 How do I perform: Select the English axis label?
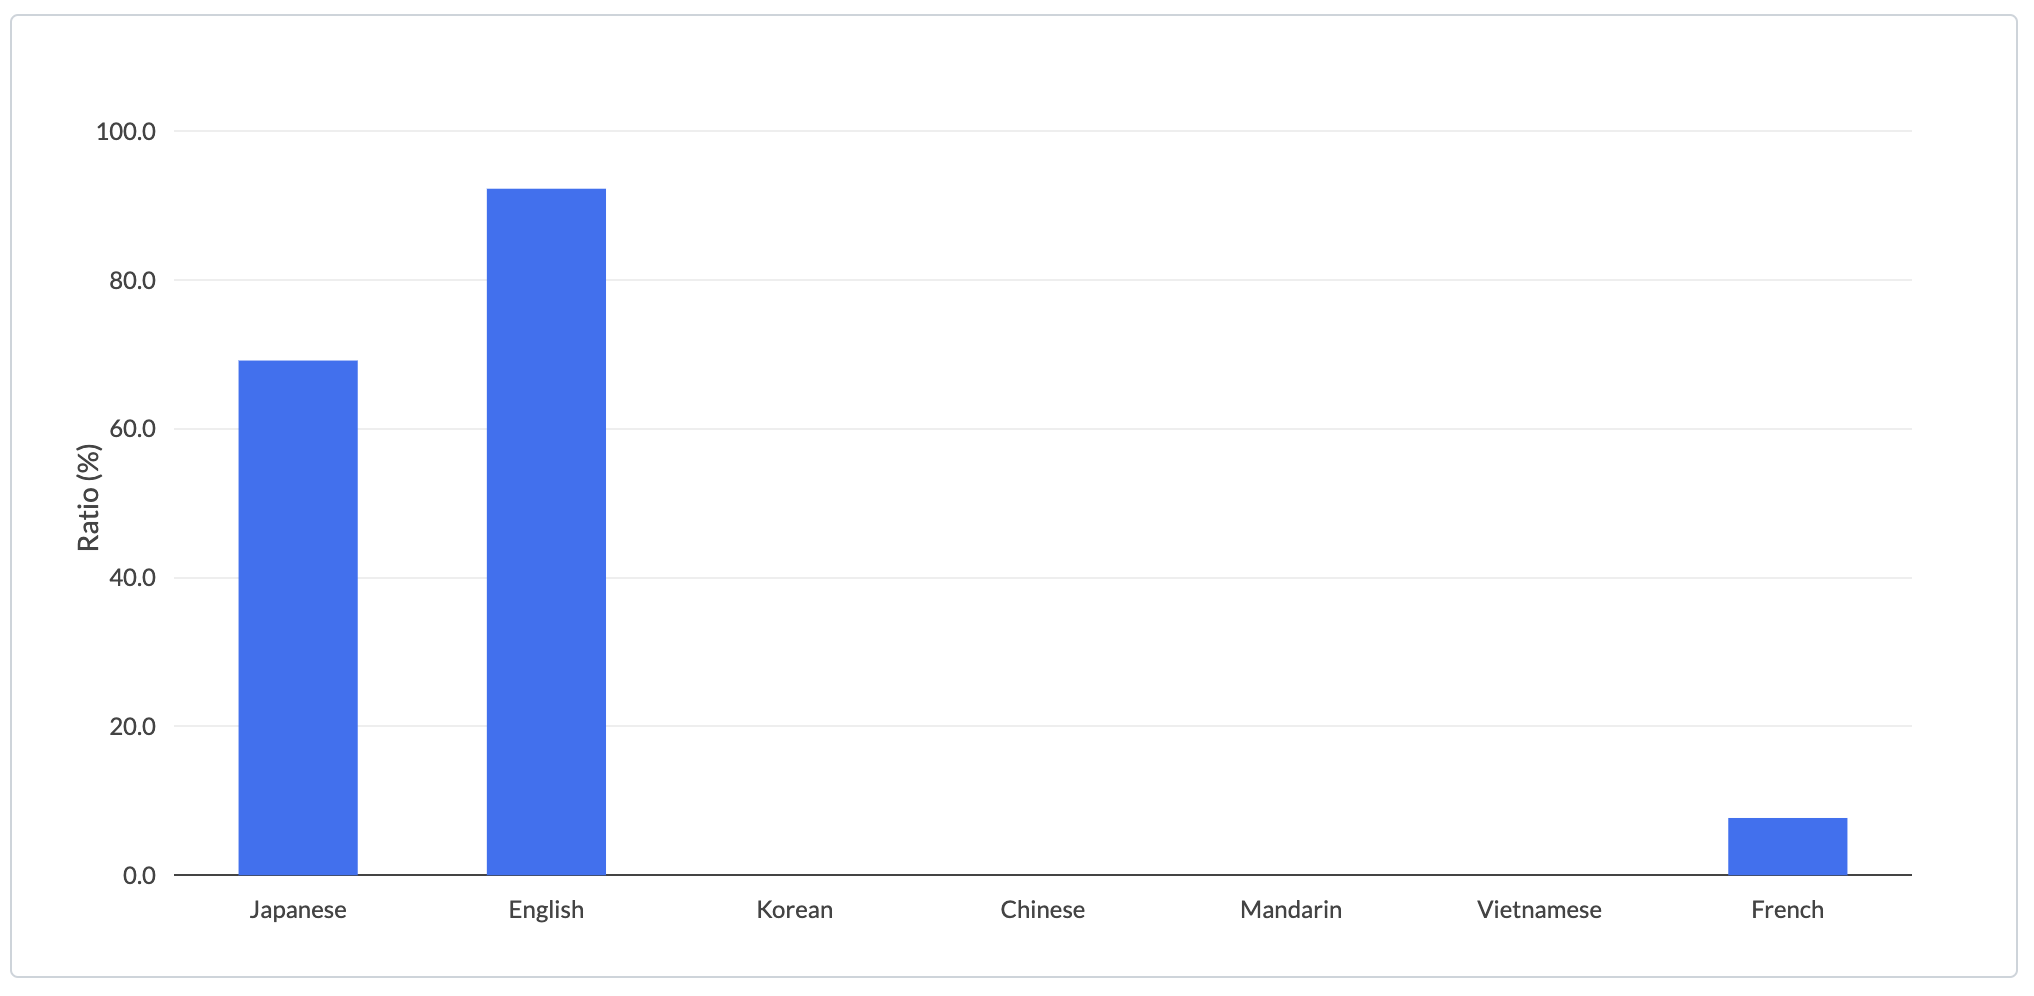546,910
